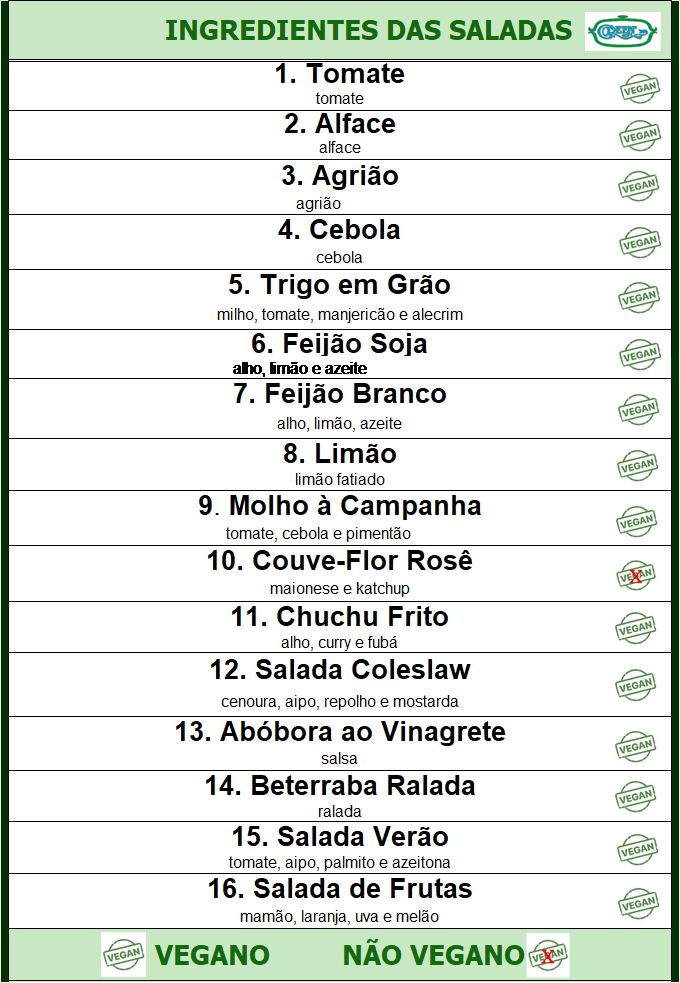Click the vegan stamp next to Salada de Frutas
680x983 pixels.
(x=638, y=903)
